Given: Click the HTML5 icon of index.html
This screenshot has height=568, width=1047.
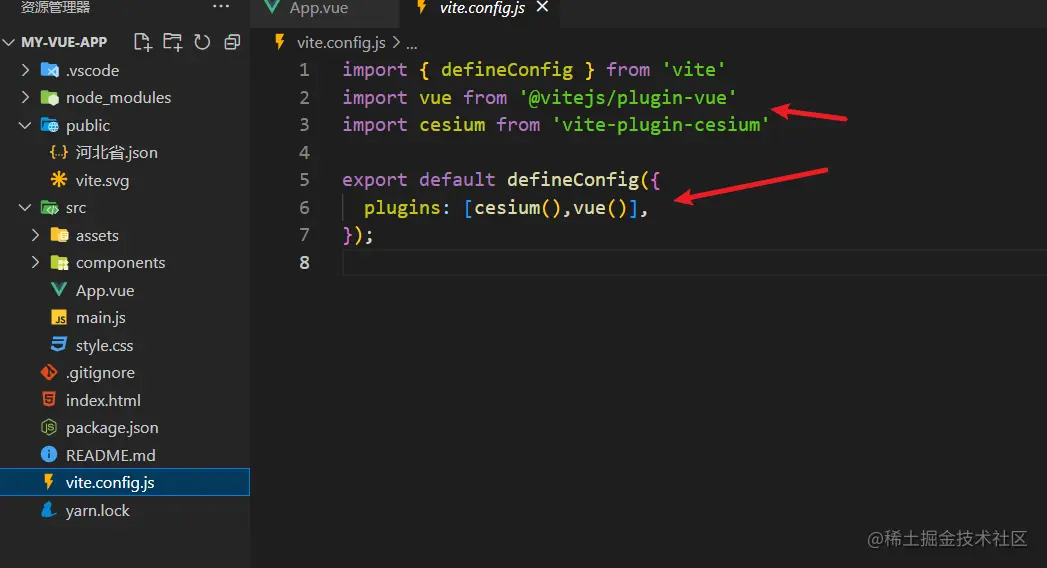Looking at the screenshot, I should click(49, 399).
